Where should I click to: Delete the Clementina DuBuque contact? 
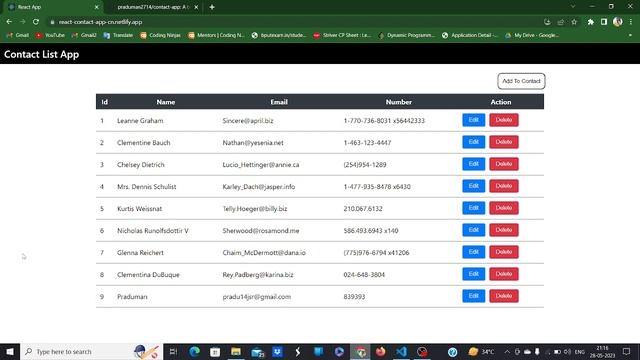tap(504, 274)
